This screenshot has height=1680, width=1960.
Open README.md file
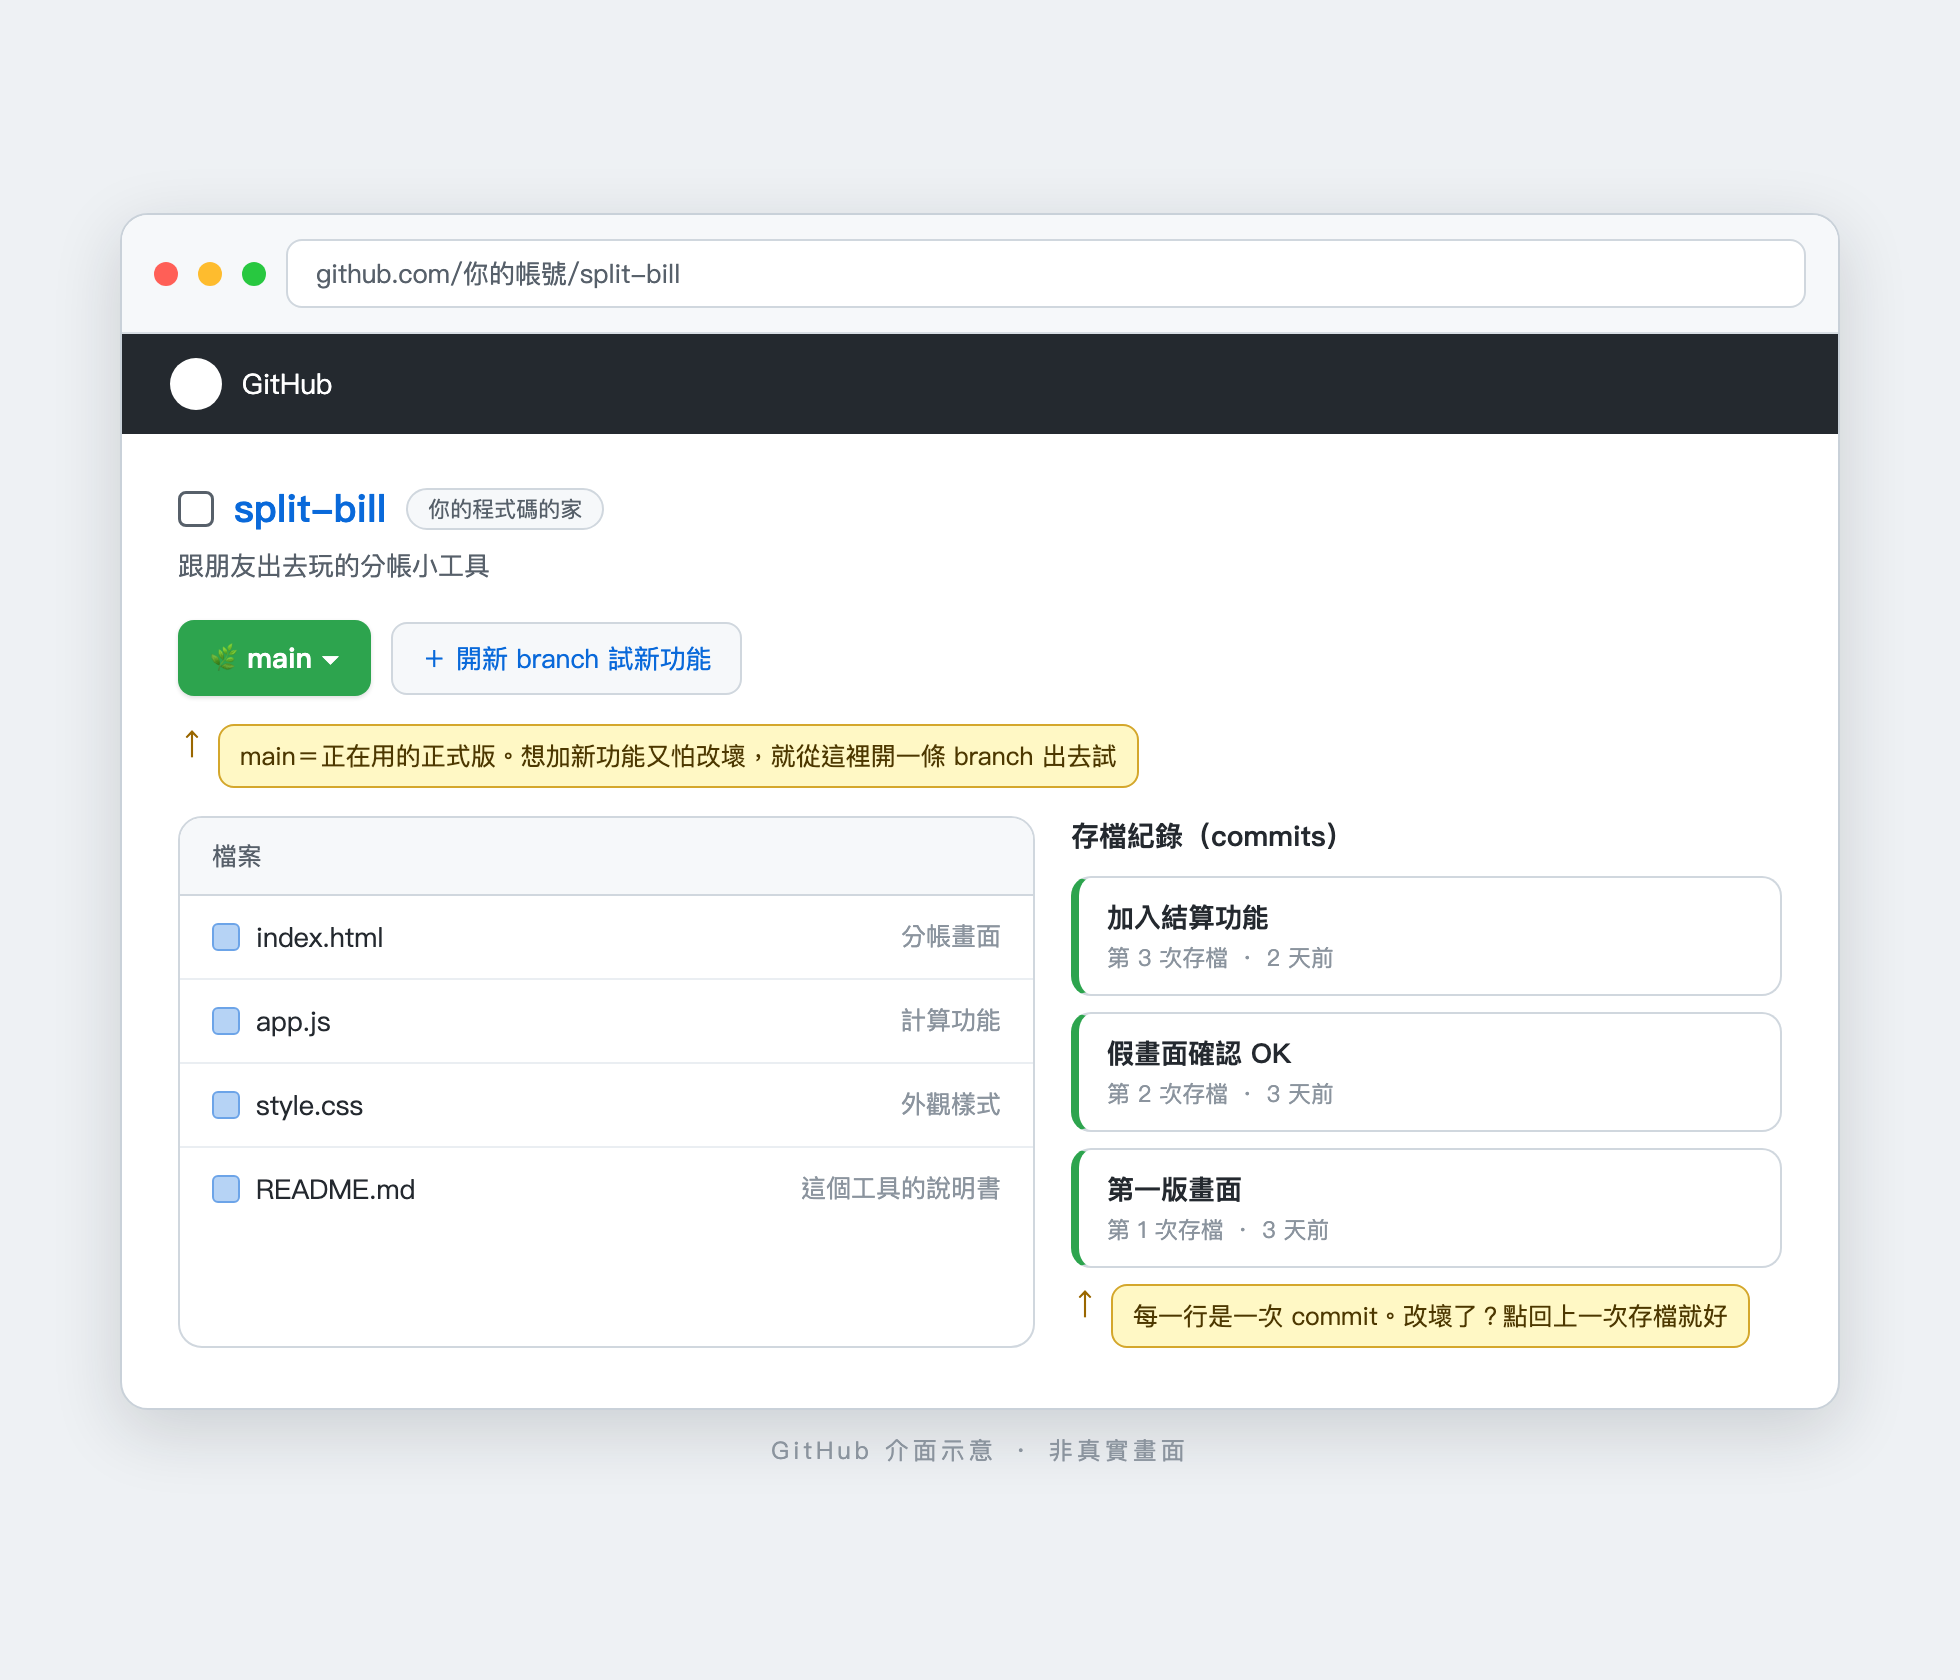pos(606,1189)
